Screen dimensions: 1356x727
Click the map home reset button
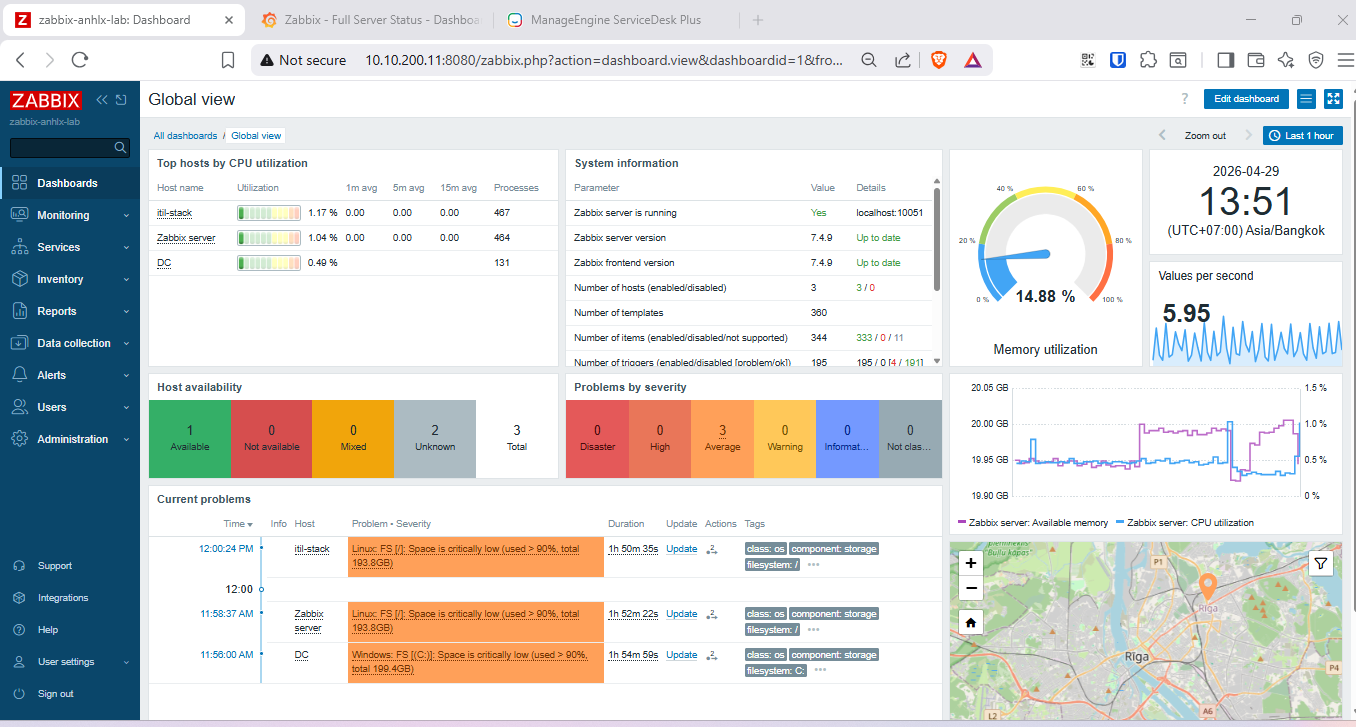point(971,623)
